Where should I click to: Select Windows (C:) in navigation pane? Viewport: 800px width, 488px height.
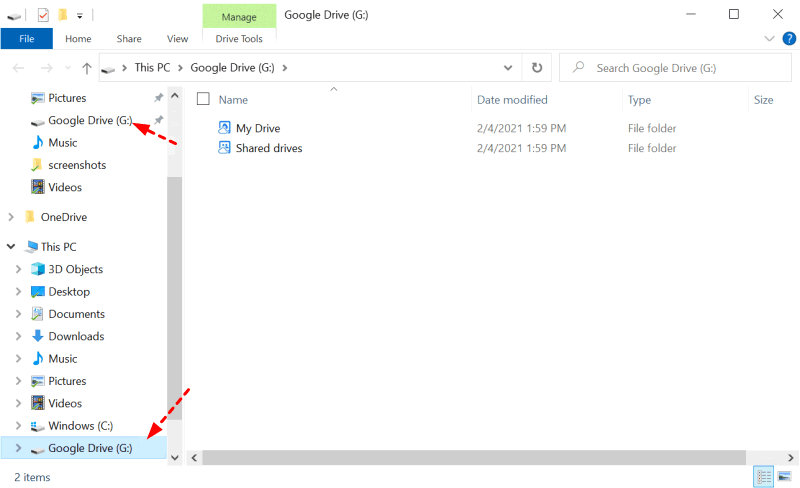[81, 426]
